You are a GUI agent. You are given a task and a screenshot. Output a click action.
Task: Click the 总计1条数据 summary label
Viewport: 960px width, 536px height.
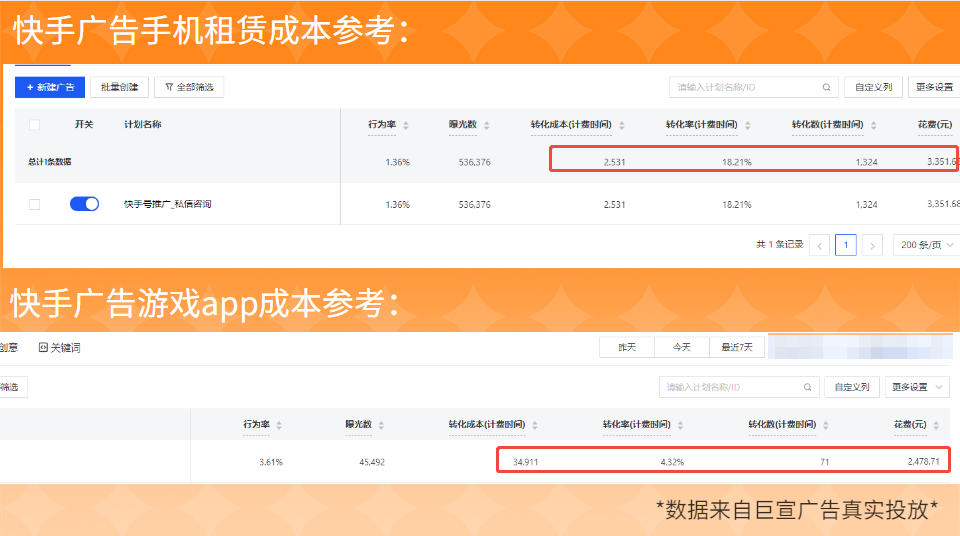click(x=50, y=162)
